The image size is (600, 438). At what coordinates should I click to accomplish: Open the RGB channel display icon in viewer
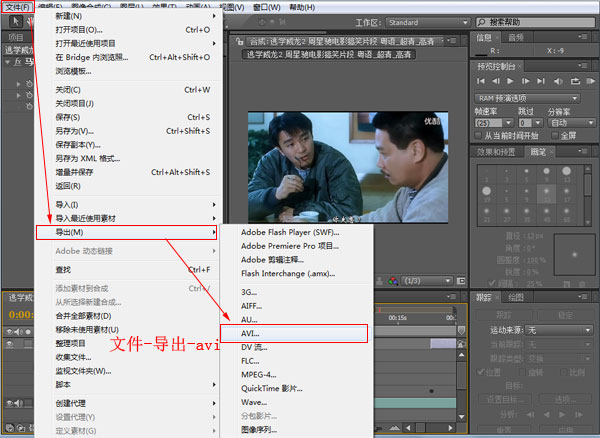(393, 281)
